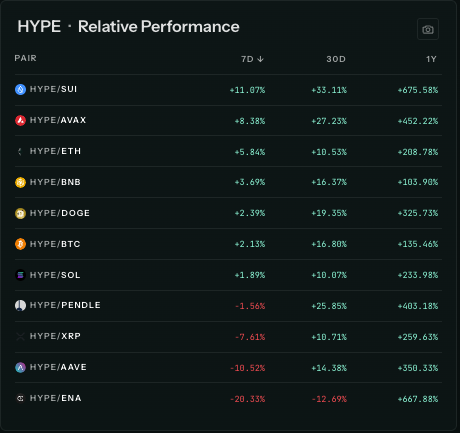Click the AAVE coin icon
Viewport: 460px width, 433px height.
[20, 367]
